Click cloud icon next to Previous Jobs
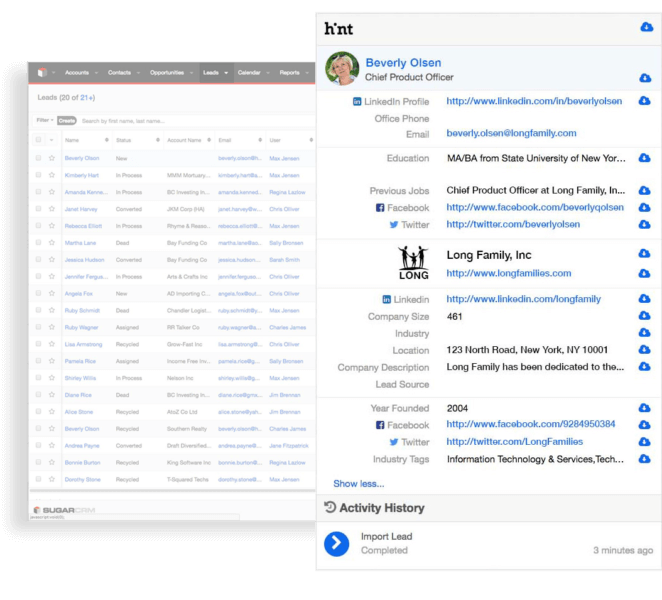The width and height of the screenshot is (662, 600). click(644, 190)
